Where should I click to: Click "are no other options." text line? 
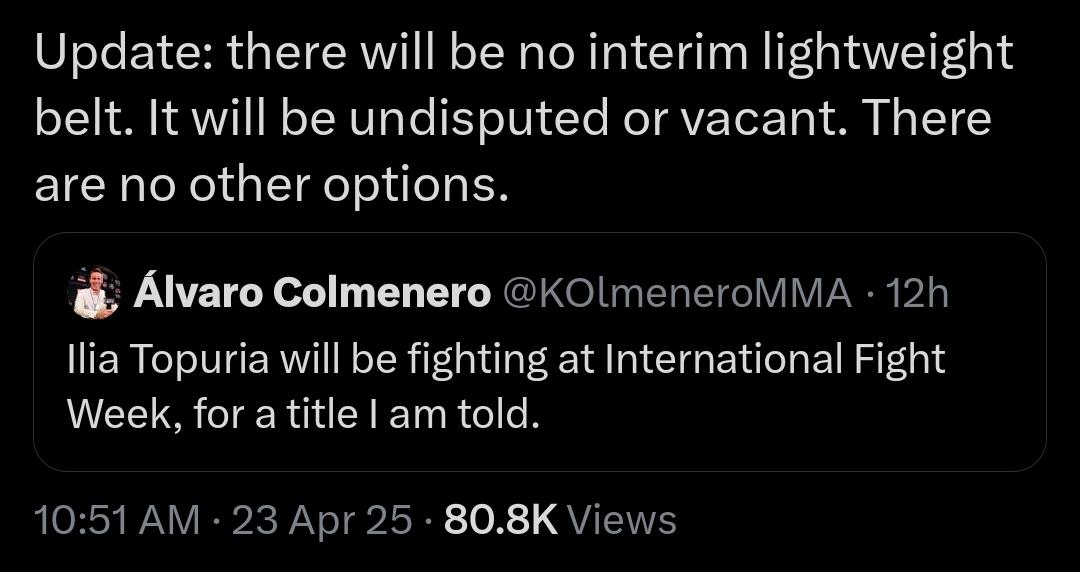[x=271, y=186]
